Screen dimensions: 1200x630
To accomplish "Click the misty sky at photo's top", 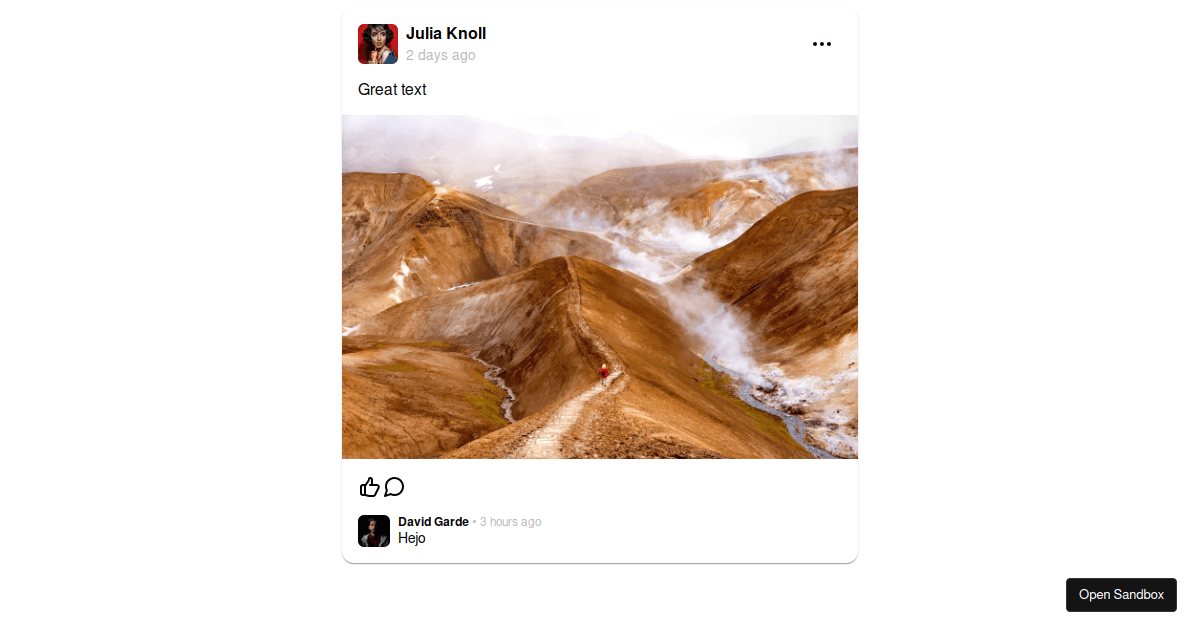I will click(x=600, y=135).
